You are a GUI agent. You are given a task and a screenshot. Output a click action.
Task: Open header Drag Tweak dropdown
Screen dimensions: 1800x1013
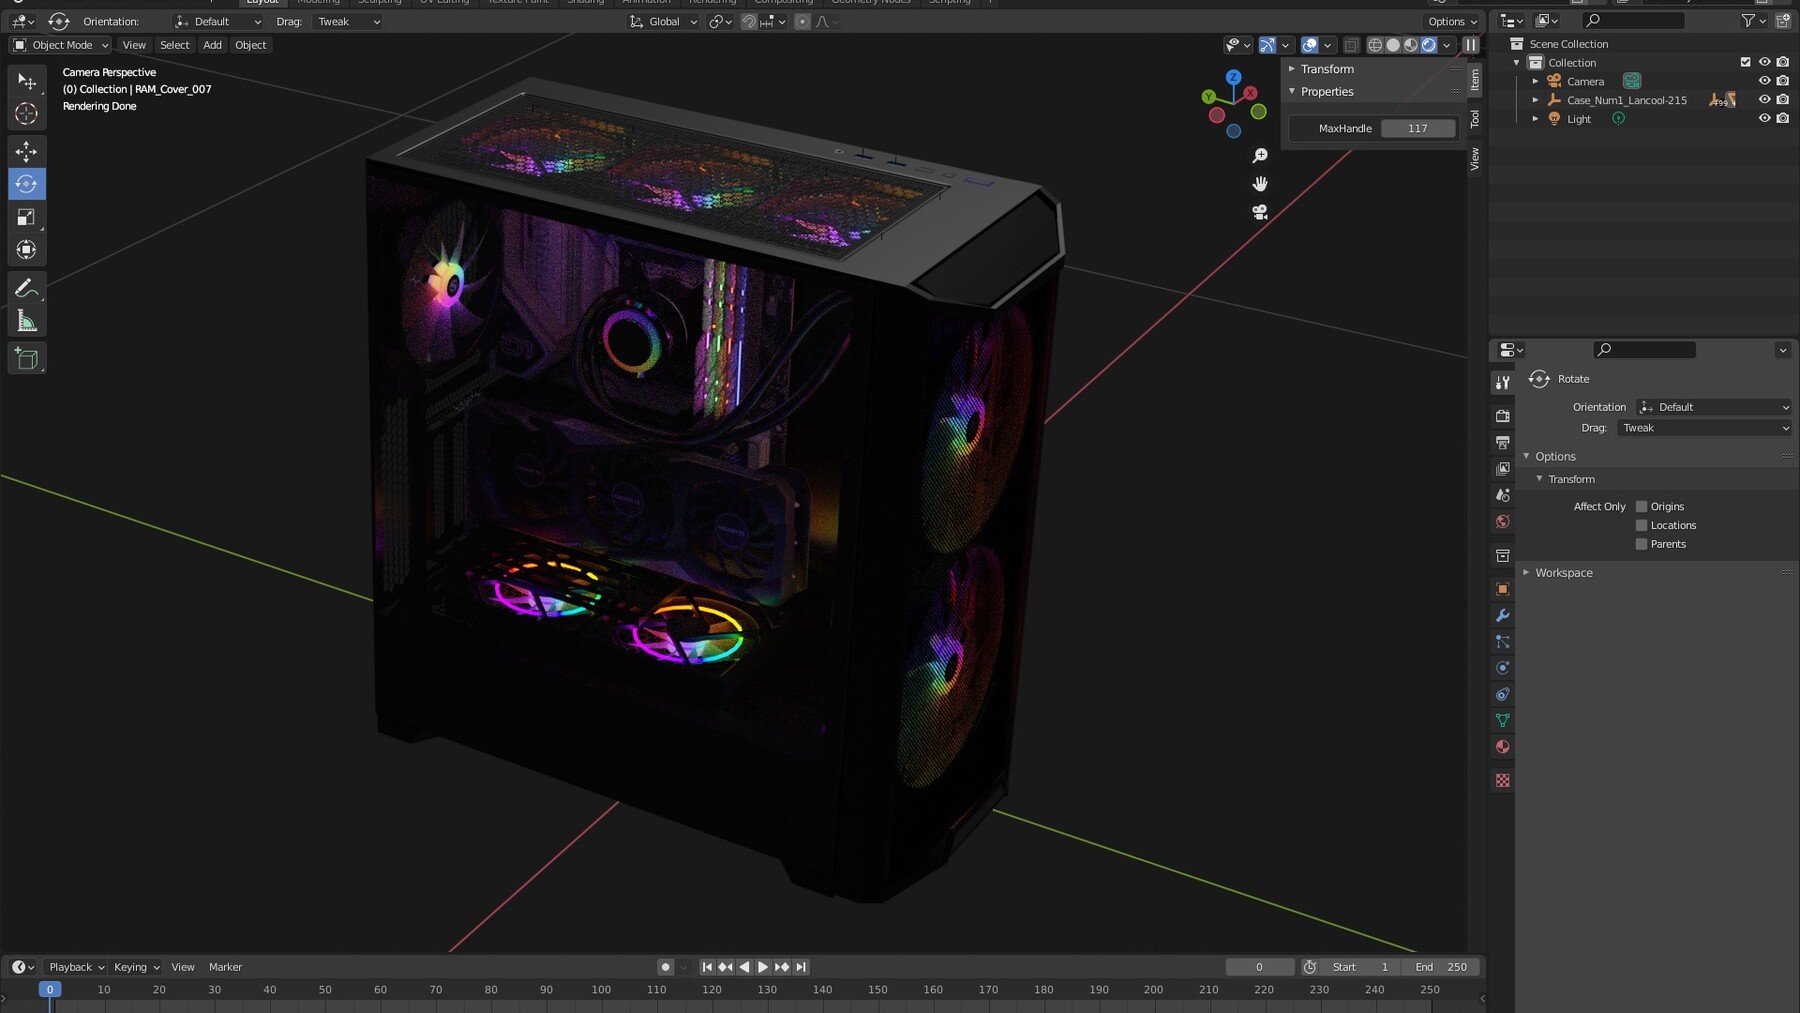(x=348, y=21)
